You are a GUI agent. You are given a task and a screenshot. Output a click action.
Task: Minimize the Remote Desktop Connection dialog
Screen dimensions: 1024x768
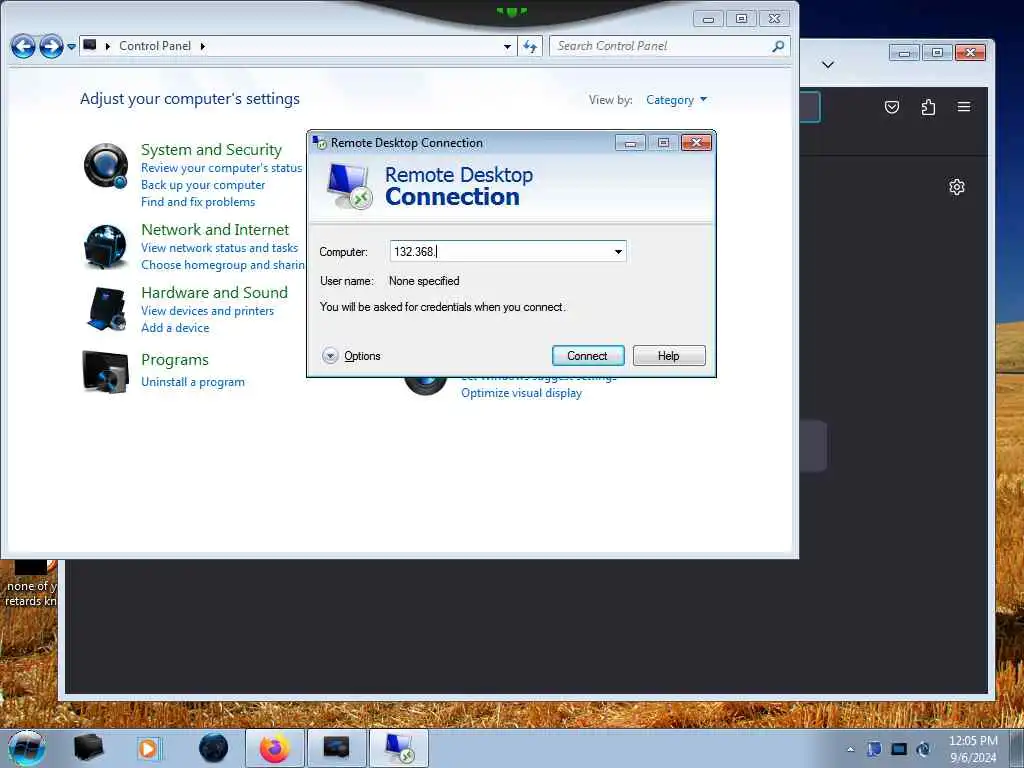(x=631, y=143)
